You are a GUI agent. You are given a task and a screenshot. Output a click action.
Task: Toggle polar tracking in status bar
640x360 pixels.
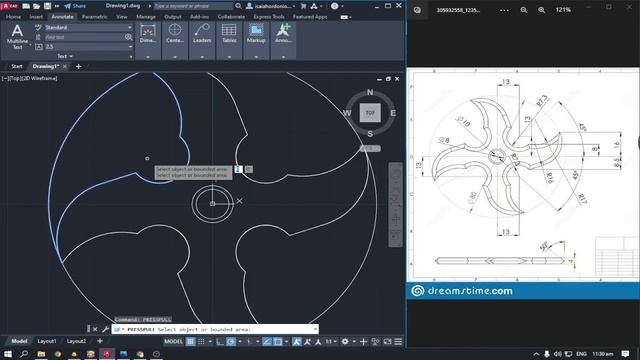[231, 342]
